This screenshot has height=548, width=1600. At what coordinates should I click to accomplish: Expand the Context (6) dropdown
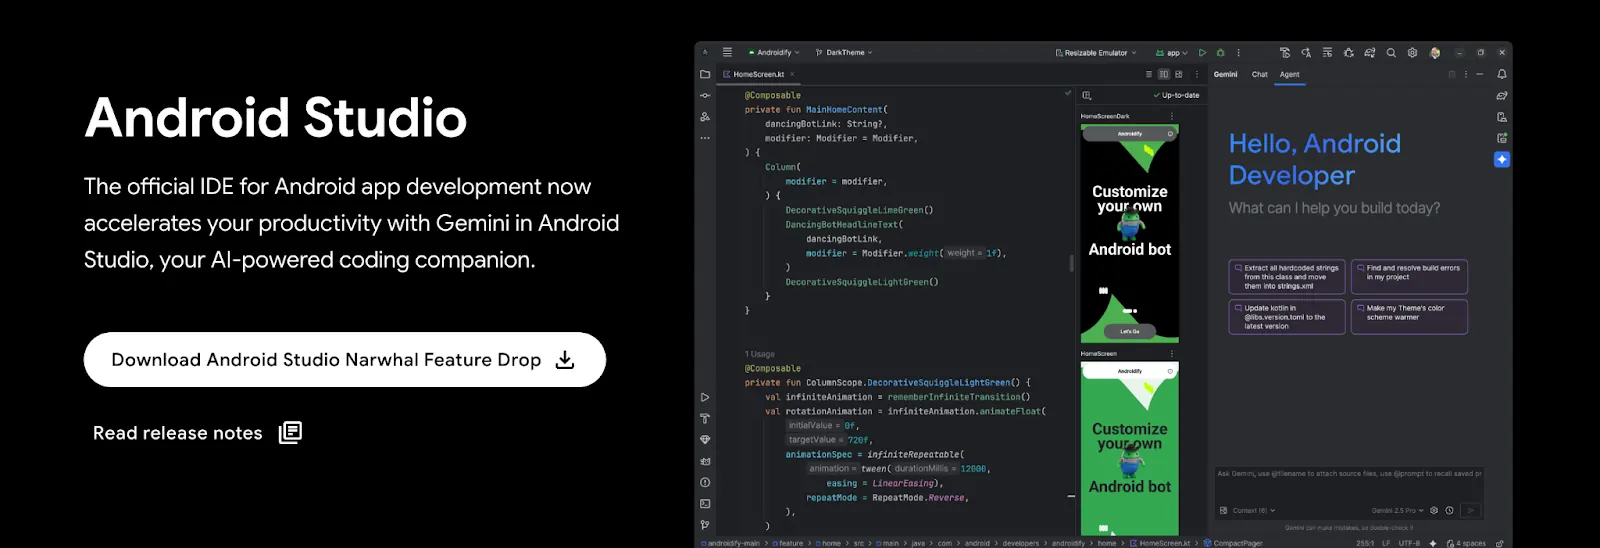[1254, 510]
